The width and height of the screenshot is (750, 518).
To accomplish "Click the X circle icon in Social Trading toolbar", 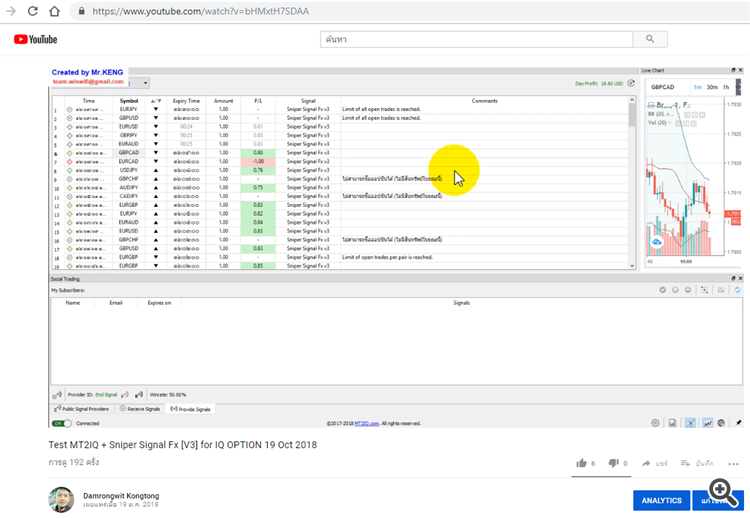I will [x=675, y=290].
